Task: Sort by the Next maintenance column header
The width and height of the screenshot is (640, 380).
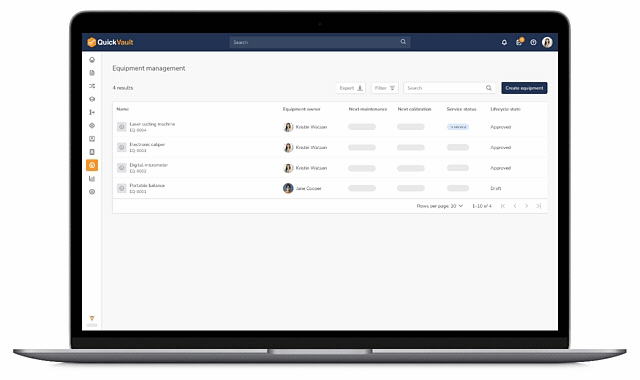Action: click(368, 109)
